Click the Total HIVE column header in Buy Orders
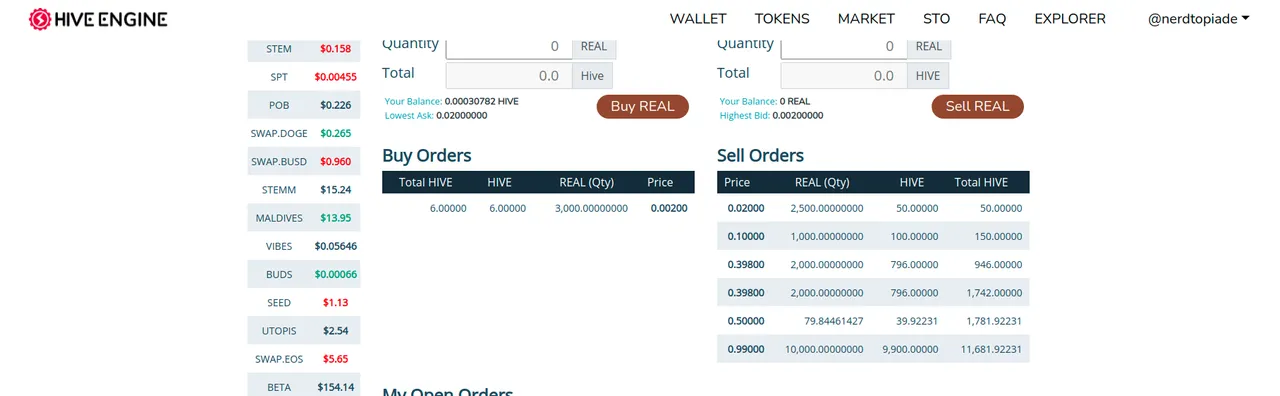1280x396 pixels. (x=426, y=182)
